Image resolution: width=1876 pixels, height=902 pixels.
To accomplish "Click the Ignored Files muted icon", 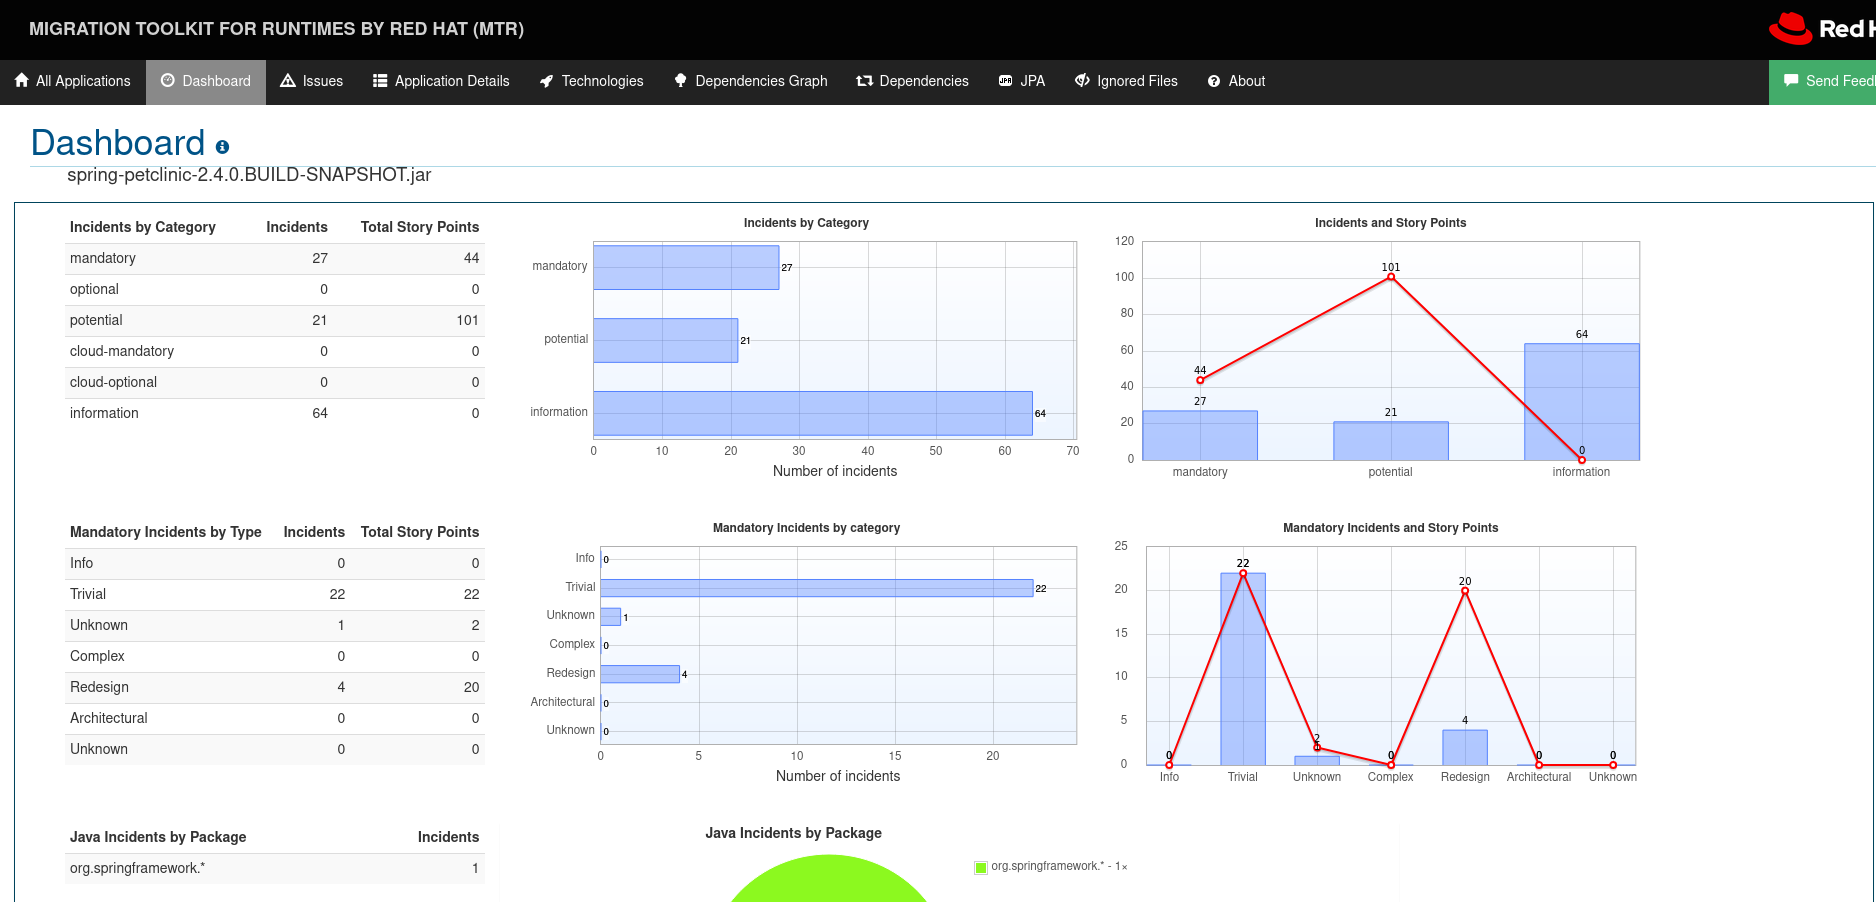I will coord(1081,80).
